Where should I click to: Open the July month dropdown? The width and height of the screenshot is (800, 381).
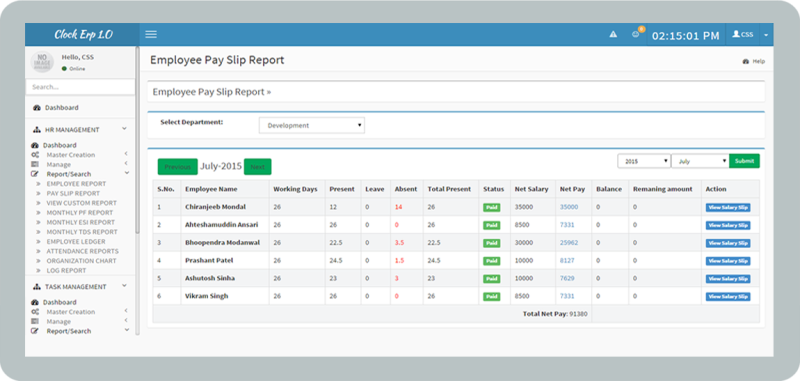coord(701,161)
